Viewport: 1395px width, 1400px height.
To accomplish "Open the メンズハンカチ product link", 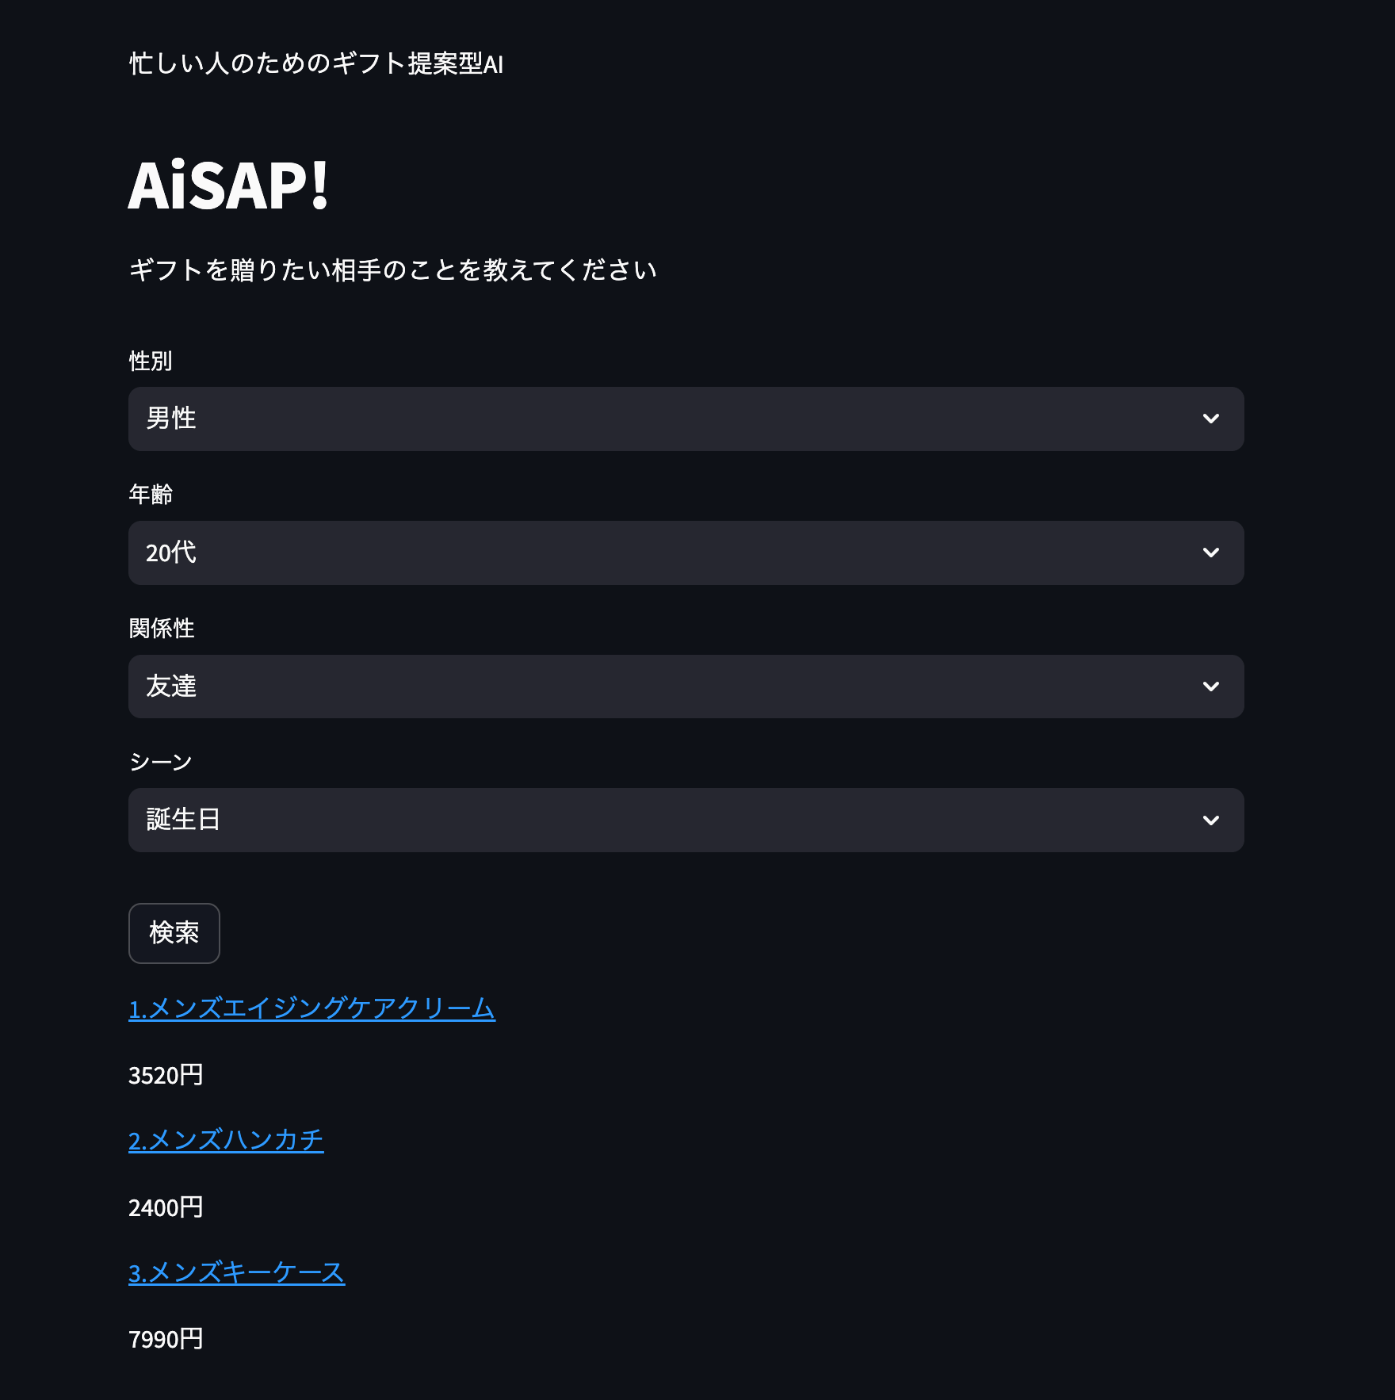I will click(225, 1140).
